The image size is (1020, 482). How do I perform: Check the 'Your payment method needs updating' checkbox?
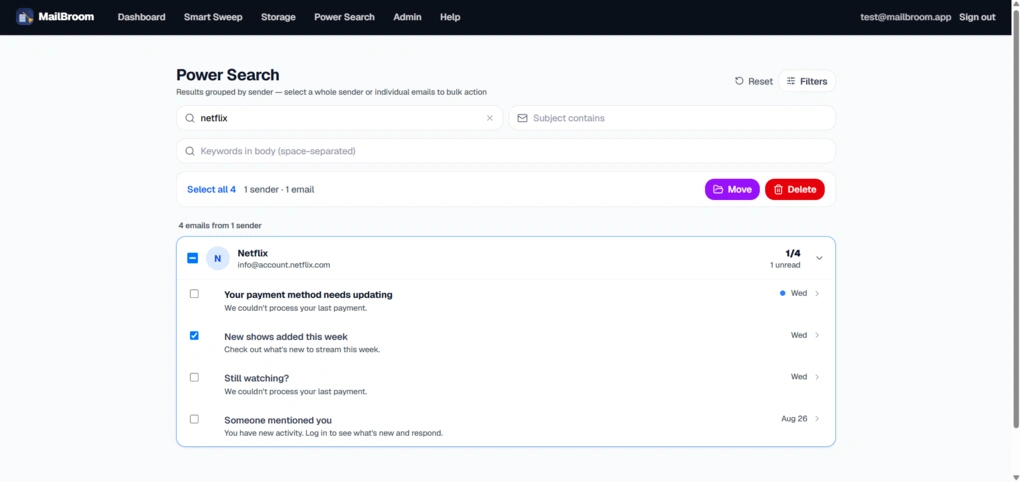point(194,294)
